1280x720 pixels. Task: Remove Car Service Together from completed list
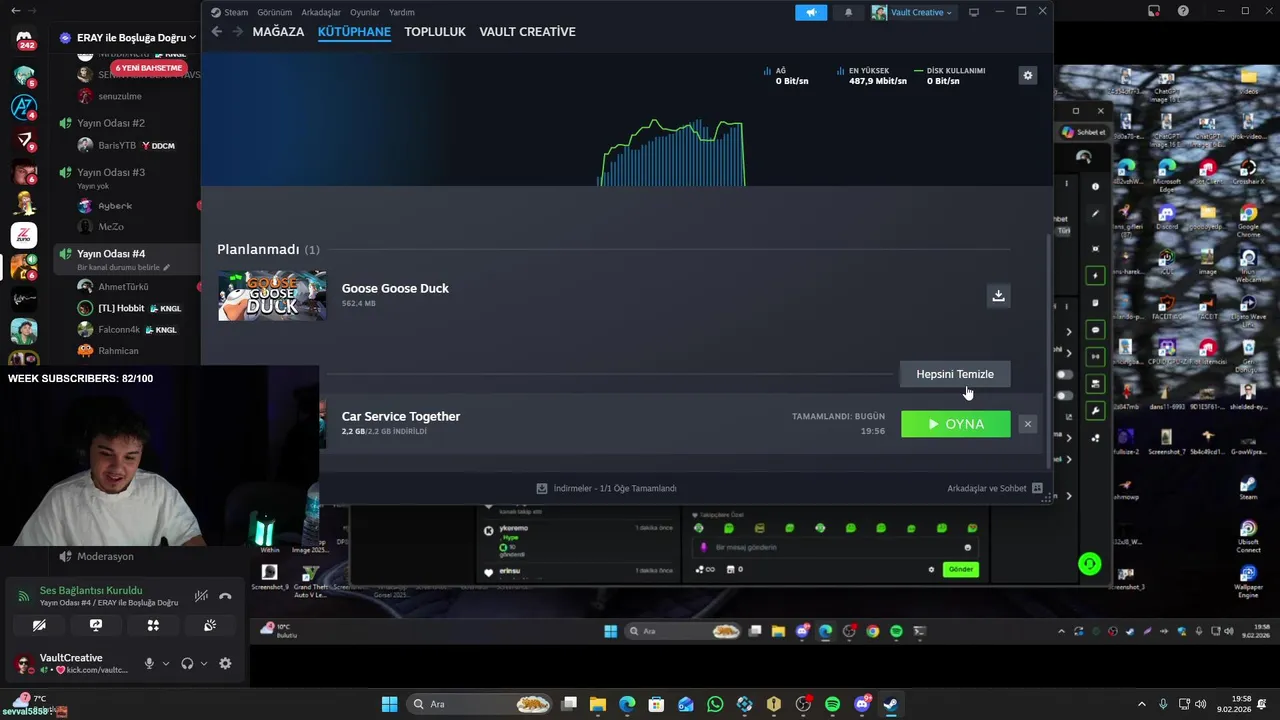coord(1027,424)
